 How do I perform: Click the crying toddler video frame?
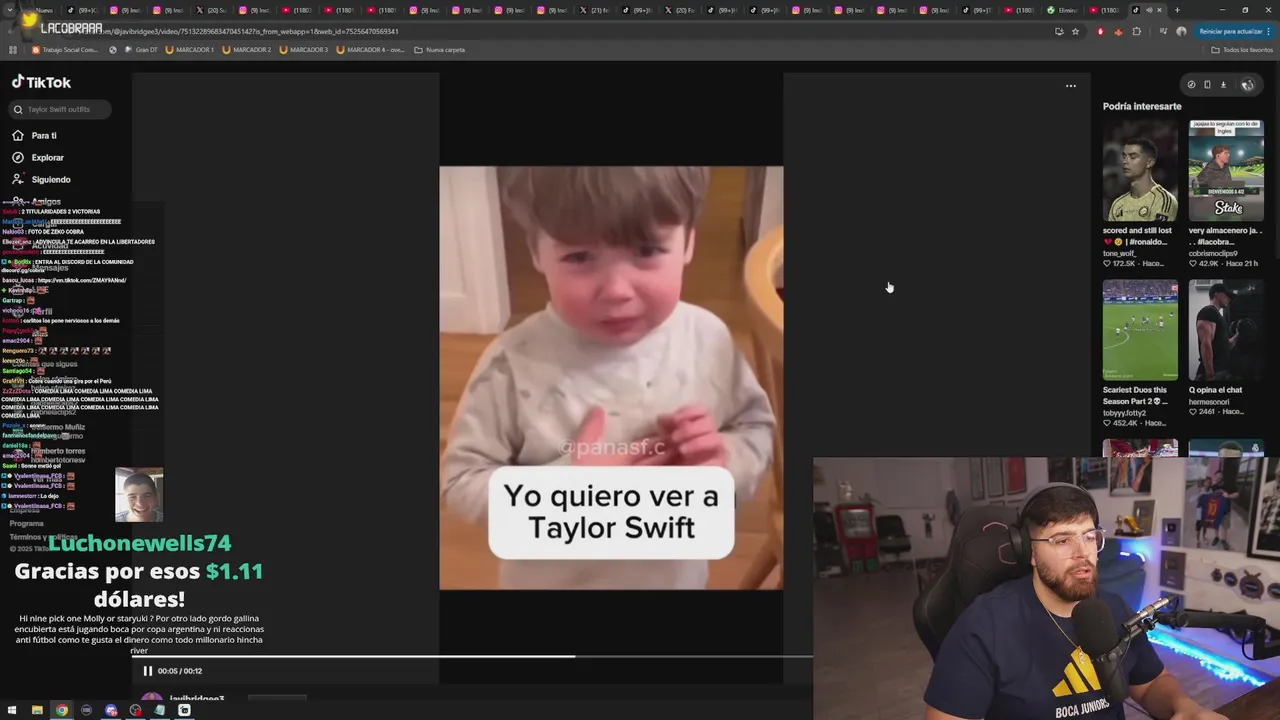click(611, 378)
